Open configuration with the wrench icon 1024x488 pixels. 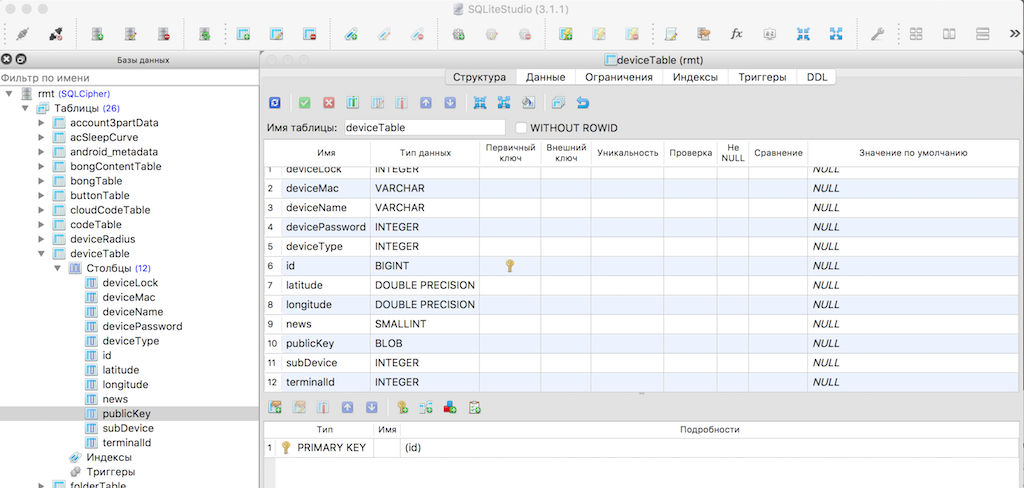[877, 34]
